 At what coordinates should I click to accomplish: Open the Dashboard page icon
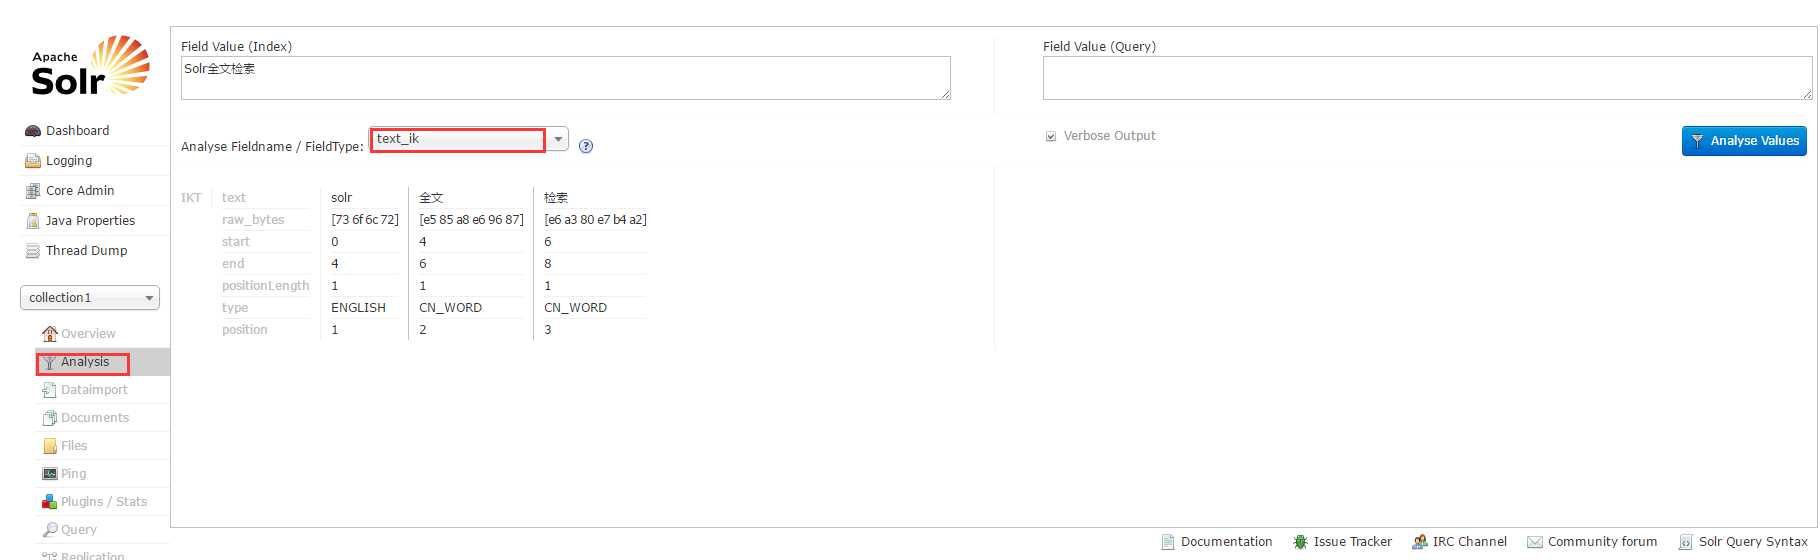point(33,131)
